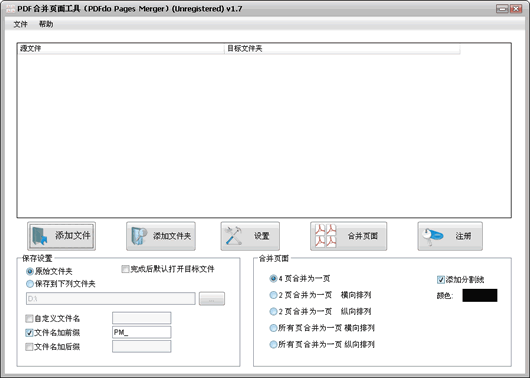Click the D:\ destination folder path field

pyautogui.click(x=111, y=299)
